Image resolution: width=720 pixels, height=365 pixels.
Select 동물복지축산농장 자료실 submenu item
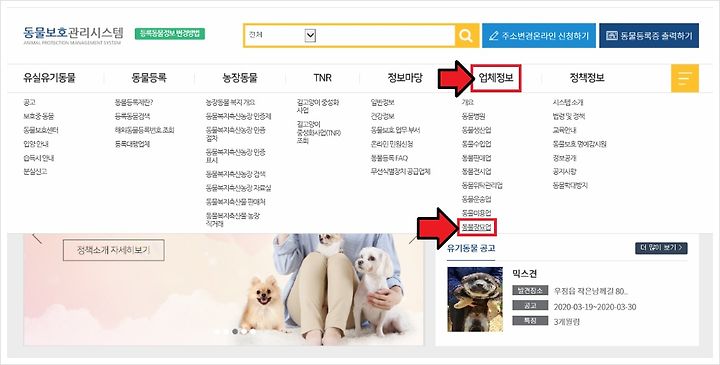pyautogui.click(x=238, y=188)
